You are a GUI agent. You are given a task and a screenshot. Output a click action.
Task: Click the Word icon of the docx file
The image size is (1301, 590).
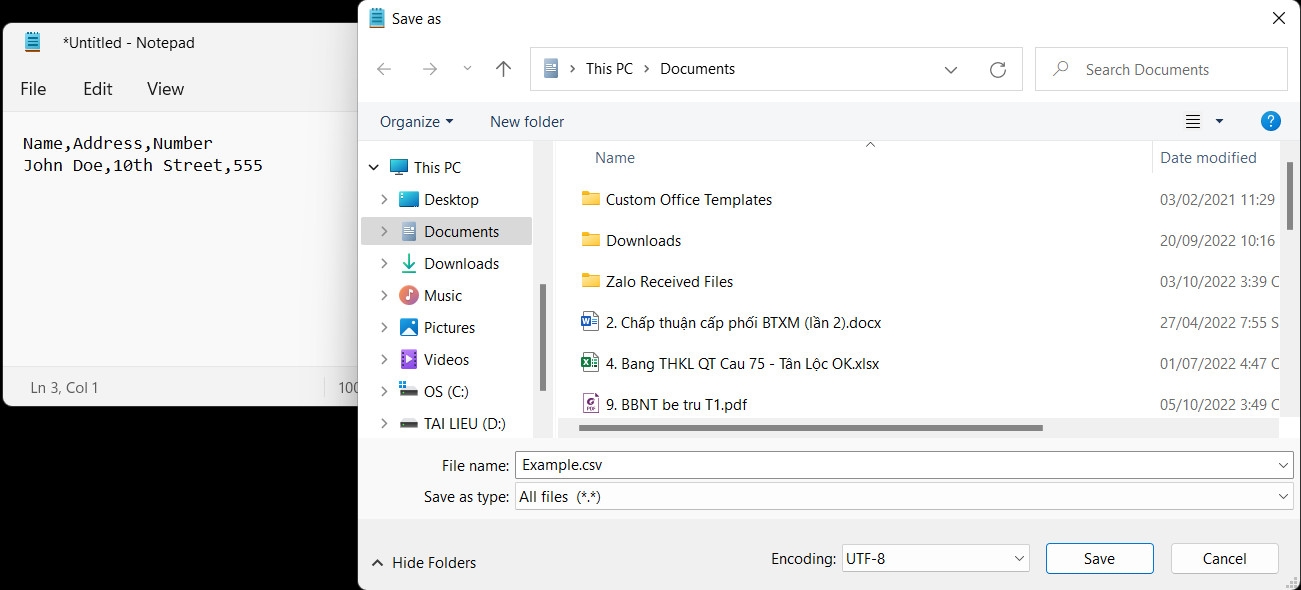[x=590, y=321]
